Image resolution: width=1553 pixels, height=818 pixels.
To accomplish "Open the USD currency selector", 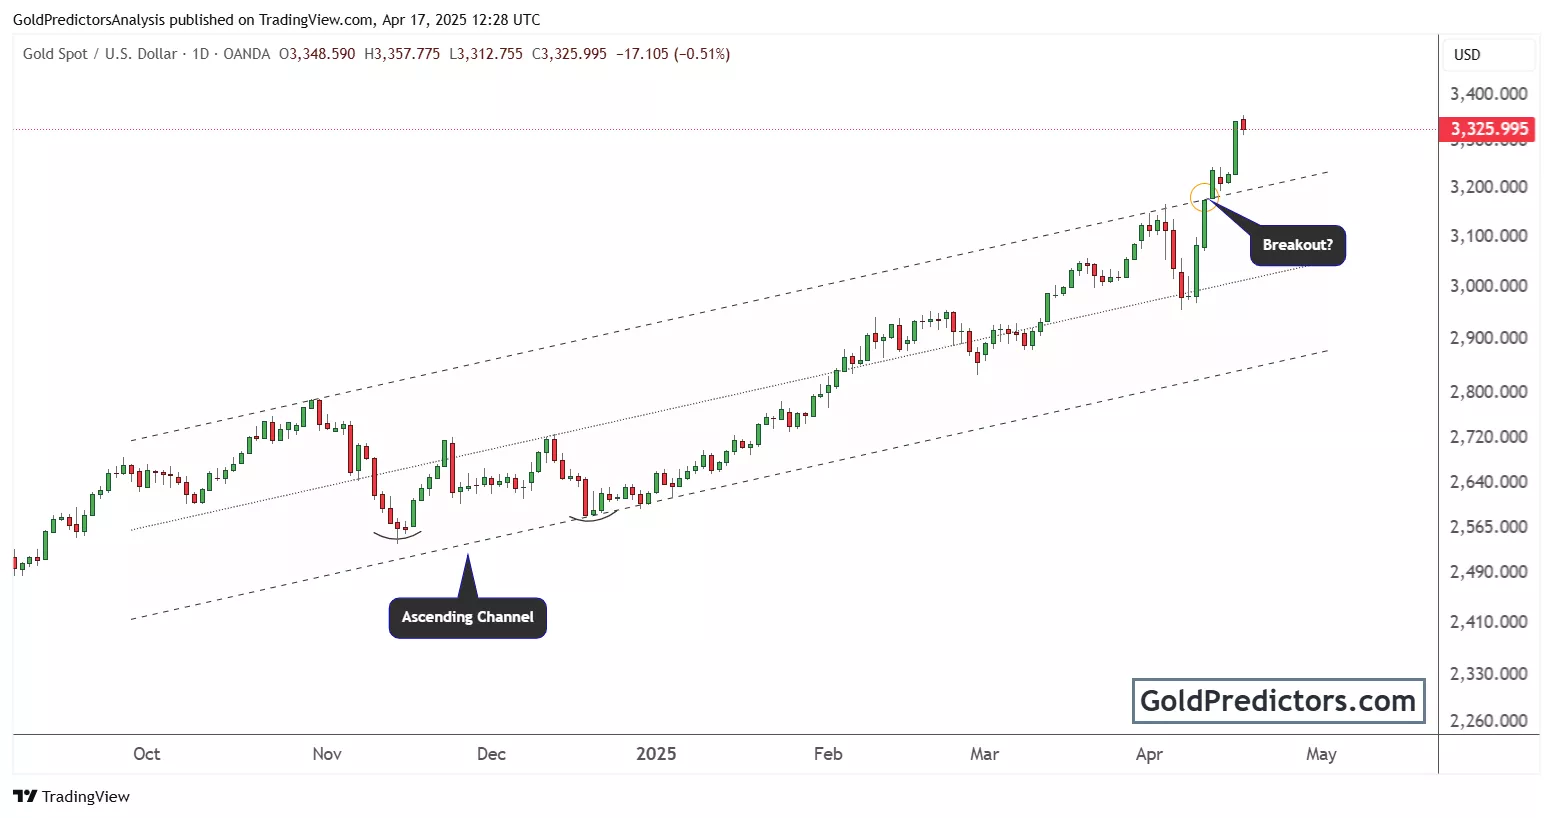I will click(x=1467, y=55).
